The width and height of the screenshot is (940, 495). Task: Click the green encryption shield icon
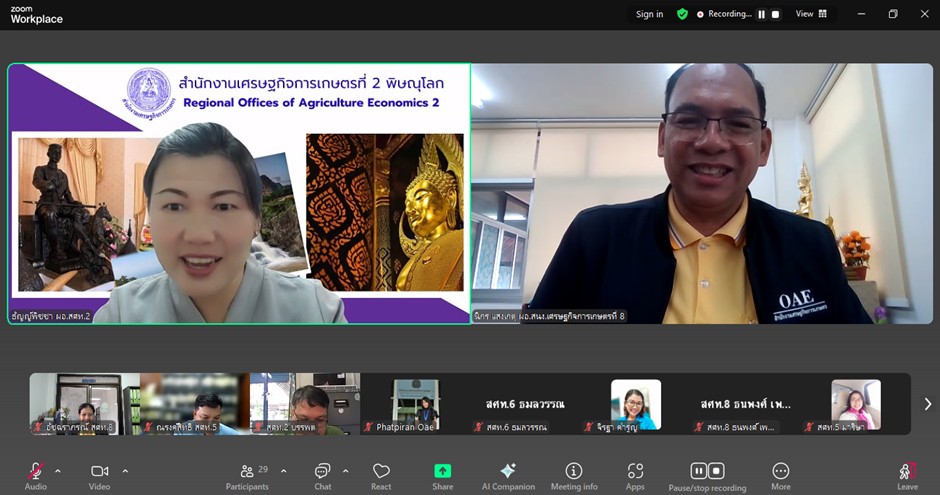(682, 14)
